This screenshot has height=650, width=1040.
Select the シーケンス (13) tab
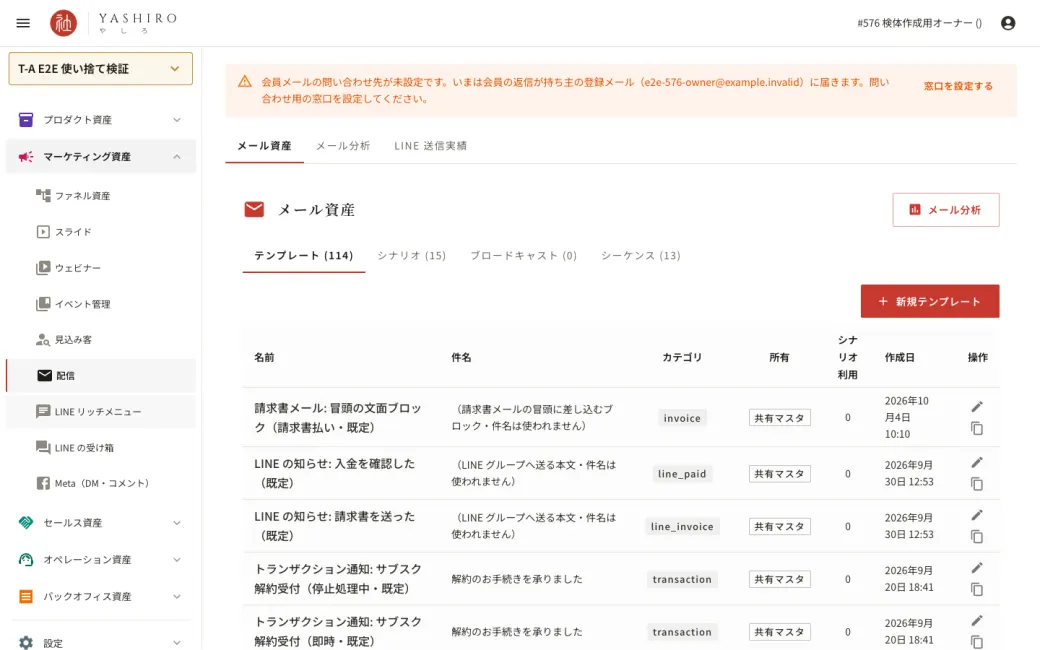641,255
